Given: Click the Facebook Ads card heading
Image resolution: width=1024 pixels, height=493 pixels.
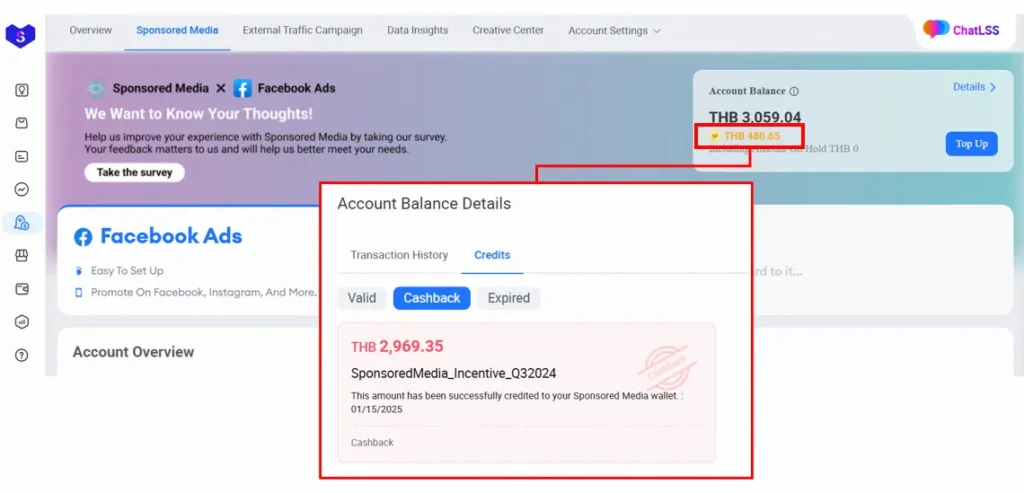Looking at the screenshot, I should (171, 236).
